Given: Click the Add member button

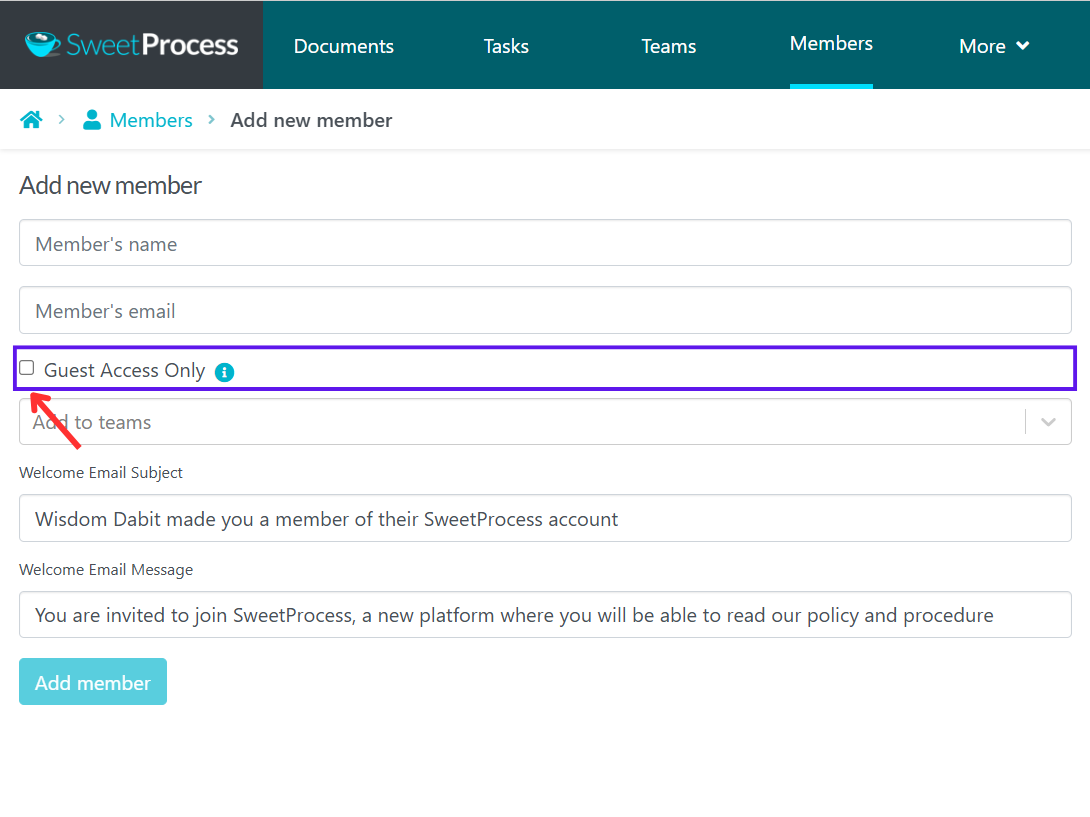Looking at the screenshot, I should coord(92,681).
